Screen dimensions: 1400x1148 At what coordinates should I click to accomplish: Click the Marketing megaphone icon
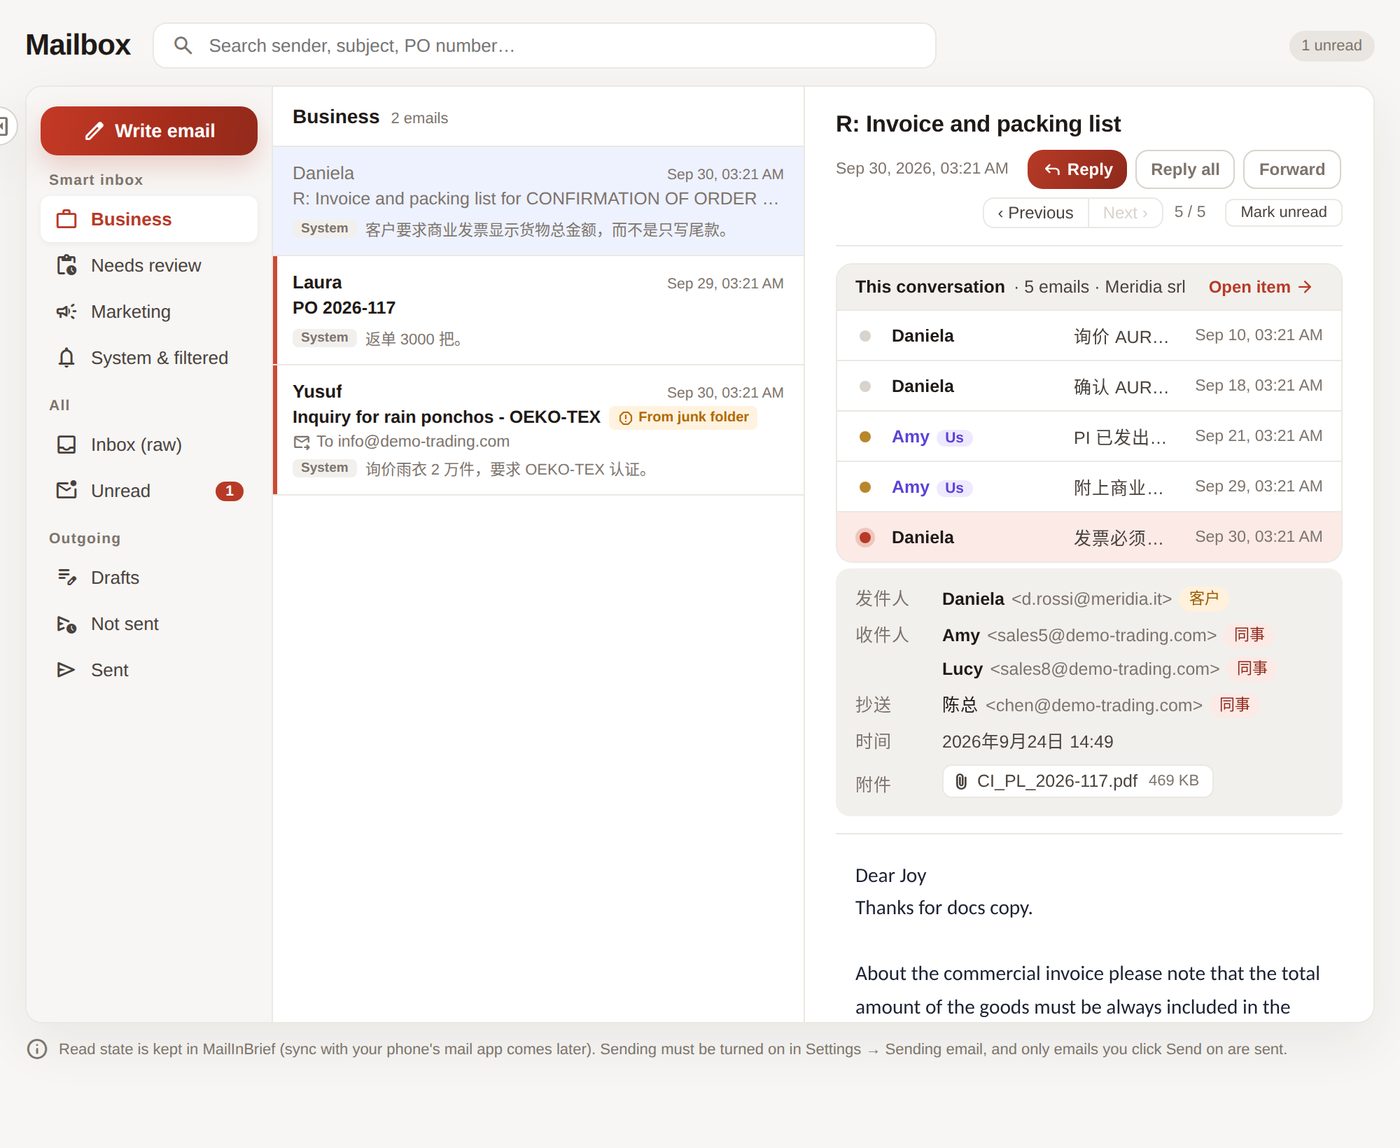point(67,312)
